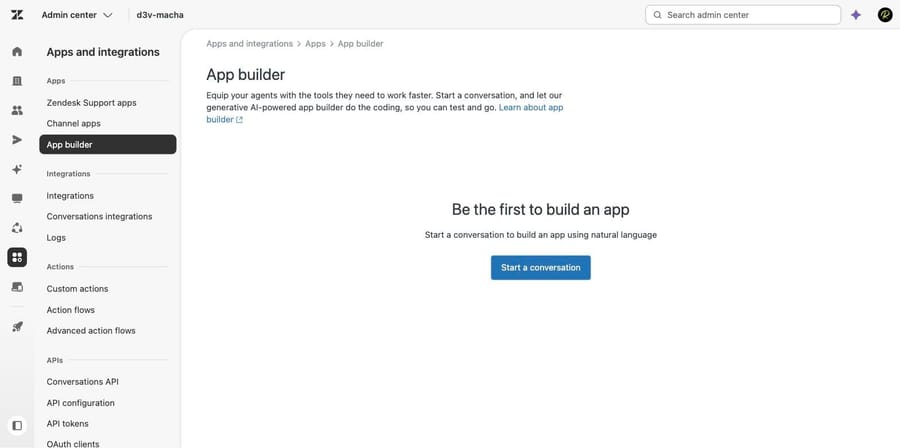Click the App builder page heading

246,75
